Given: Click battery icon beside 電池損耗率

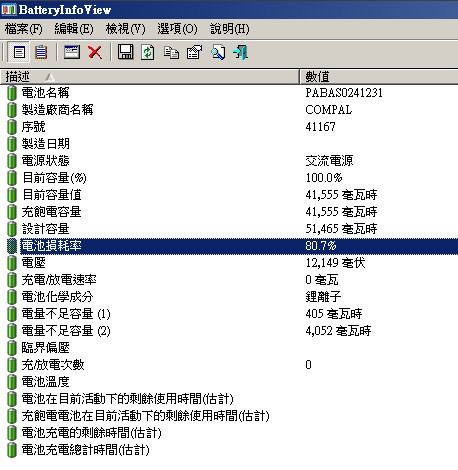Looking at the screenshot, I should click(x=12, y=246).
